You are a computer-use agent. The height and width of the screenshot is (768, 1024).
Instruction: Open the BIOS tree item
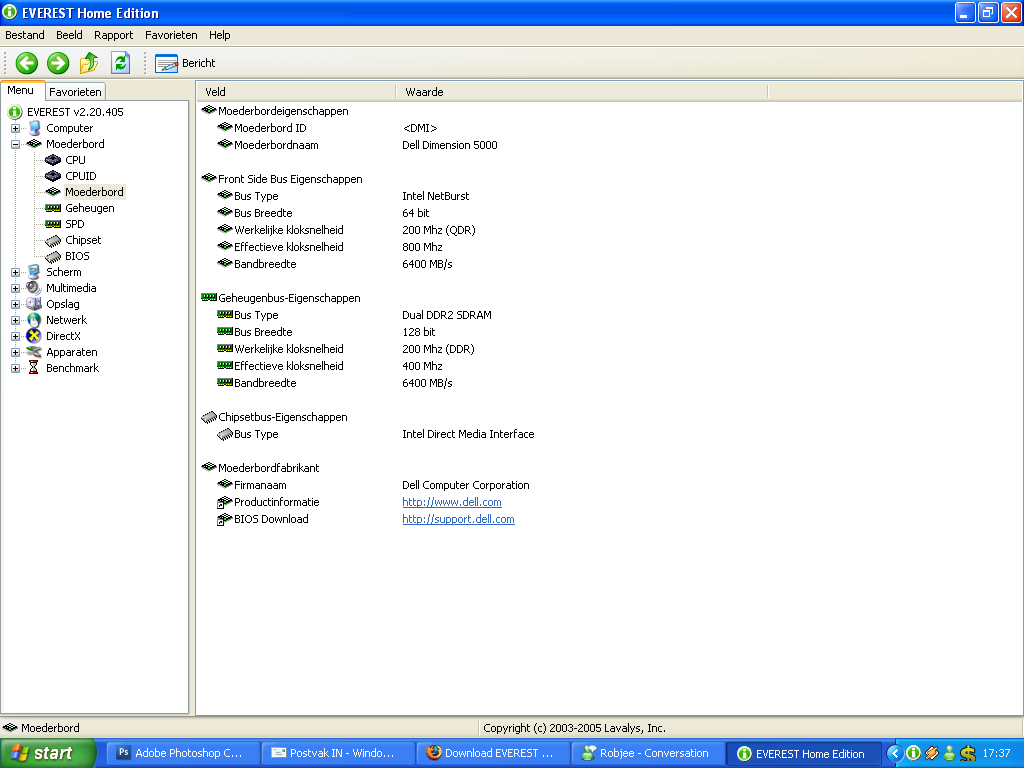[x=77, y=256]
